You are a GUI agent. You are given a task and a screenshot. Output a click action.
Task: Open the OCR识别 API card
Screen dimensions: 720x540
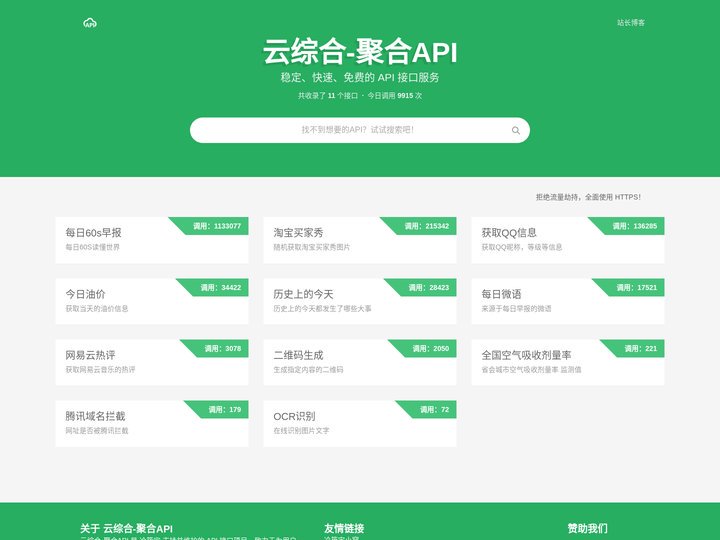coord(360,423)
